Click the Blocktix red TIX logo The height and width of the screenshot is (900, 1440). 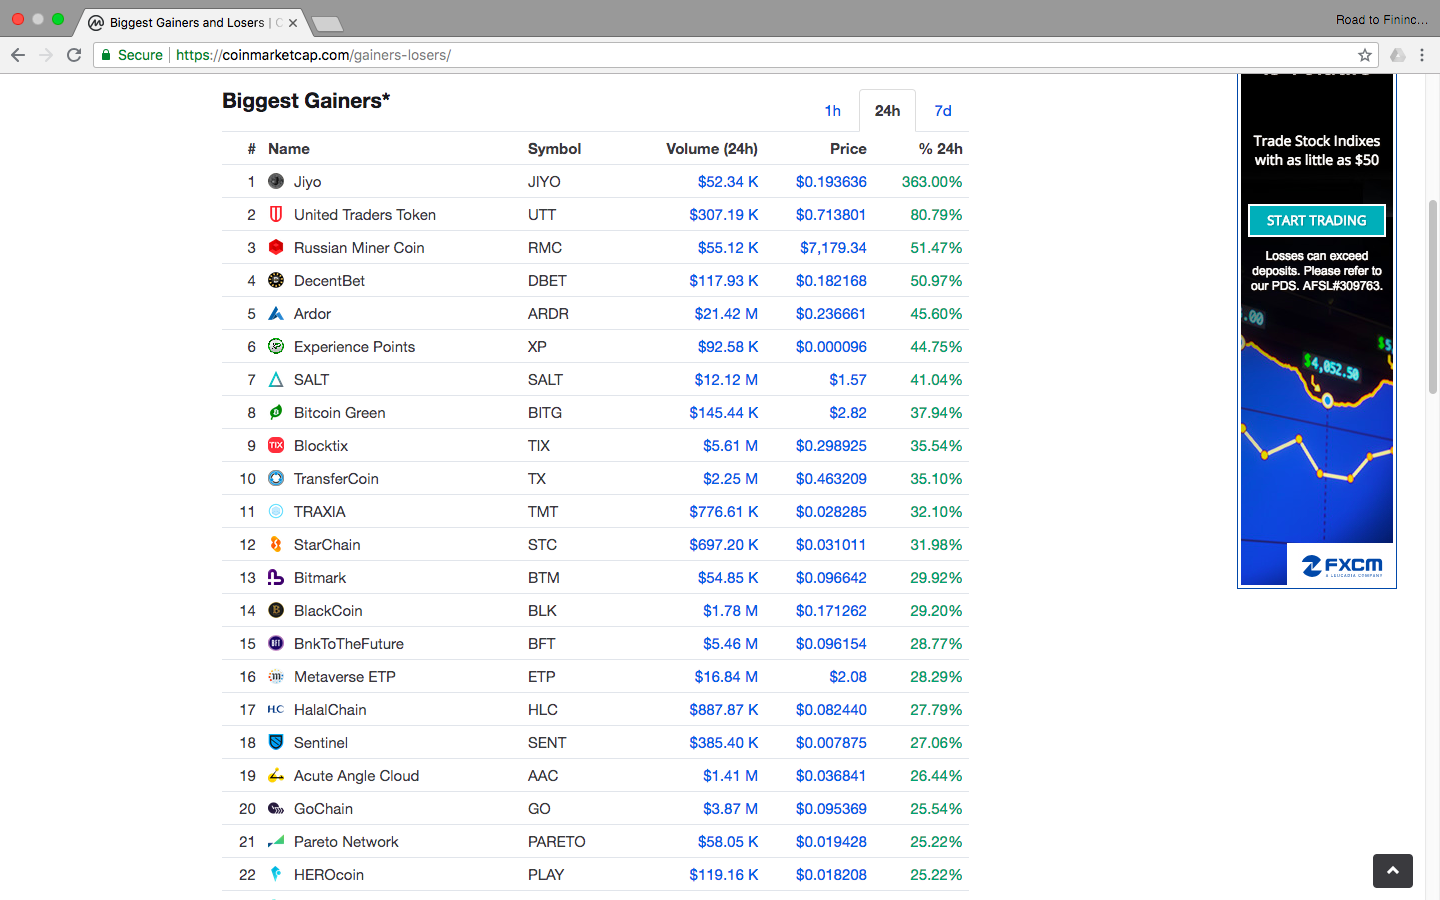point(276,445)
